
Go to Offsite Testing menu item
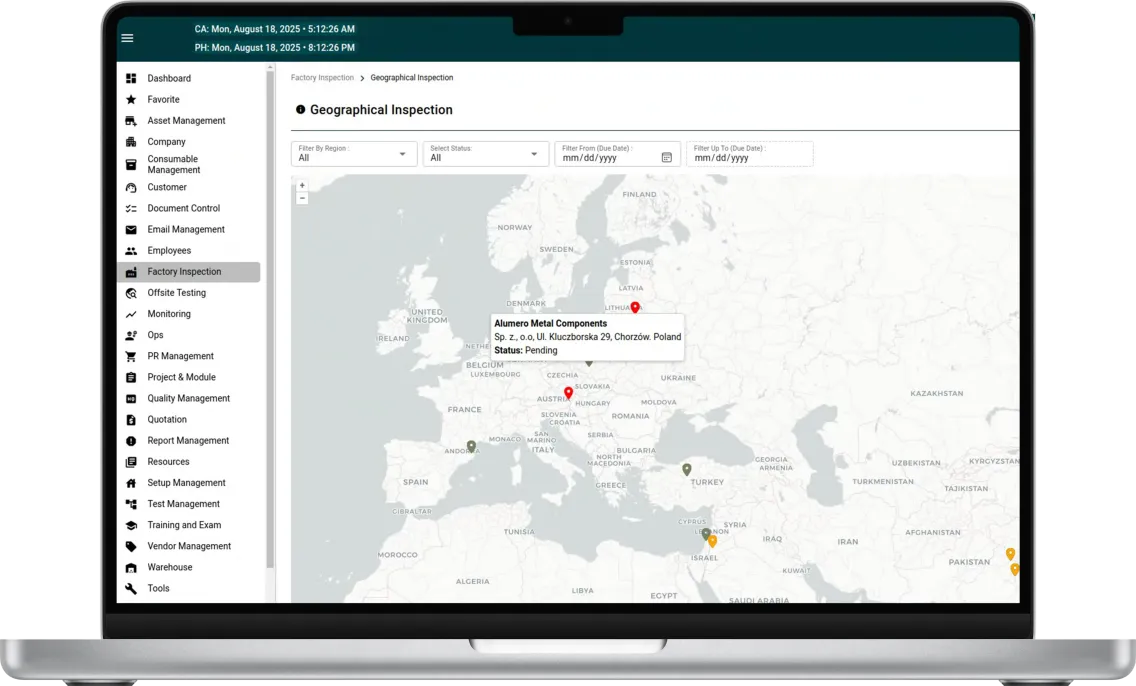[x=176, y=293]
